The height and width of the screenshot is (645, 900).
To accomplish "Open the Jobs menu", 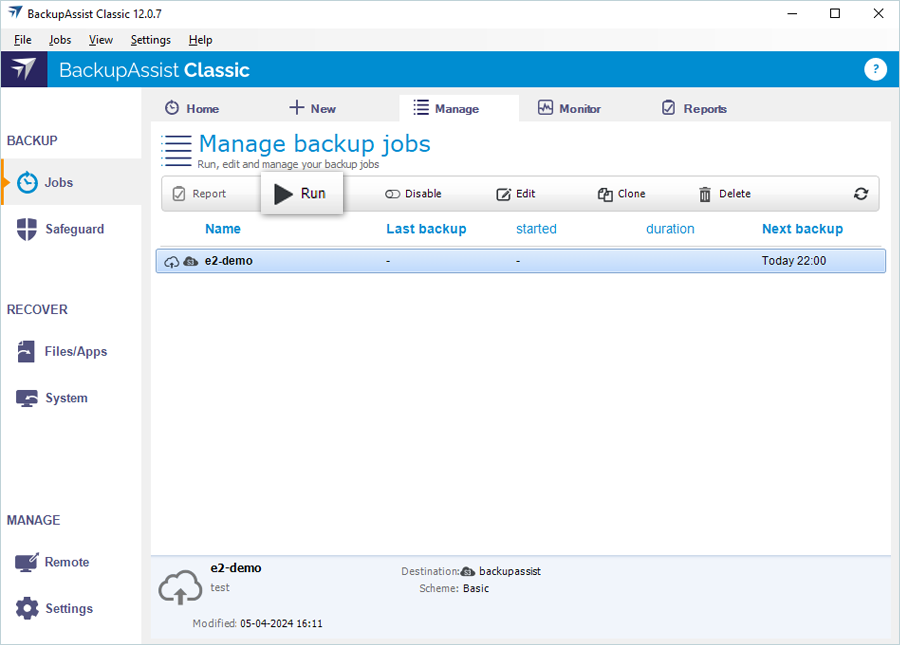I will tap(60, 40).
